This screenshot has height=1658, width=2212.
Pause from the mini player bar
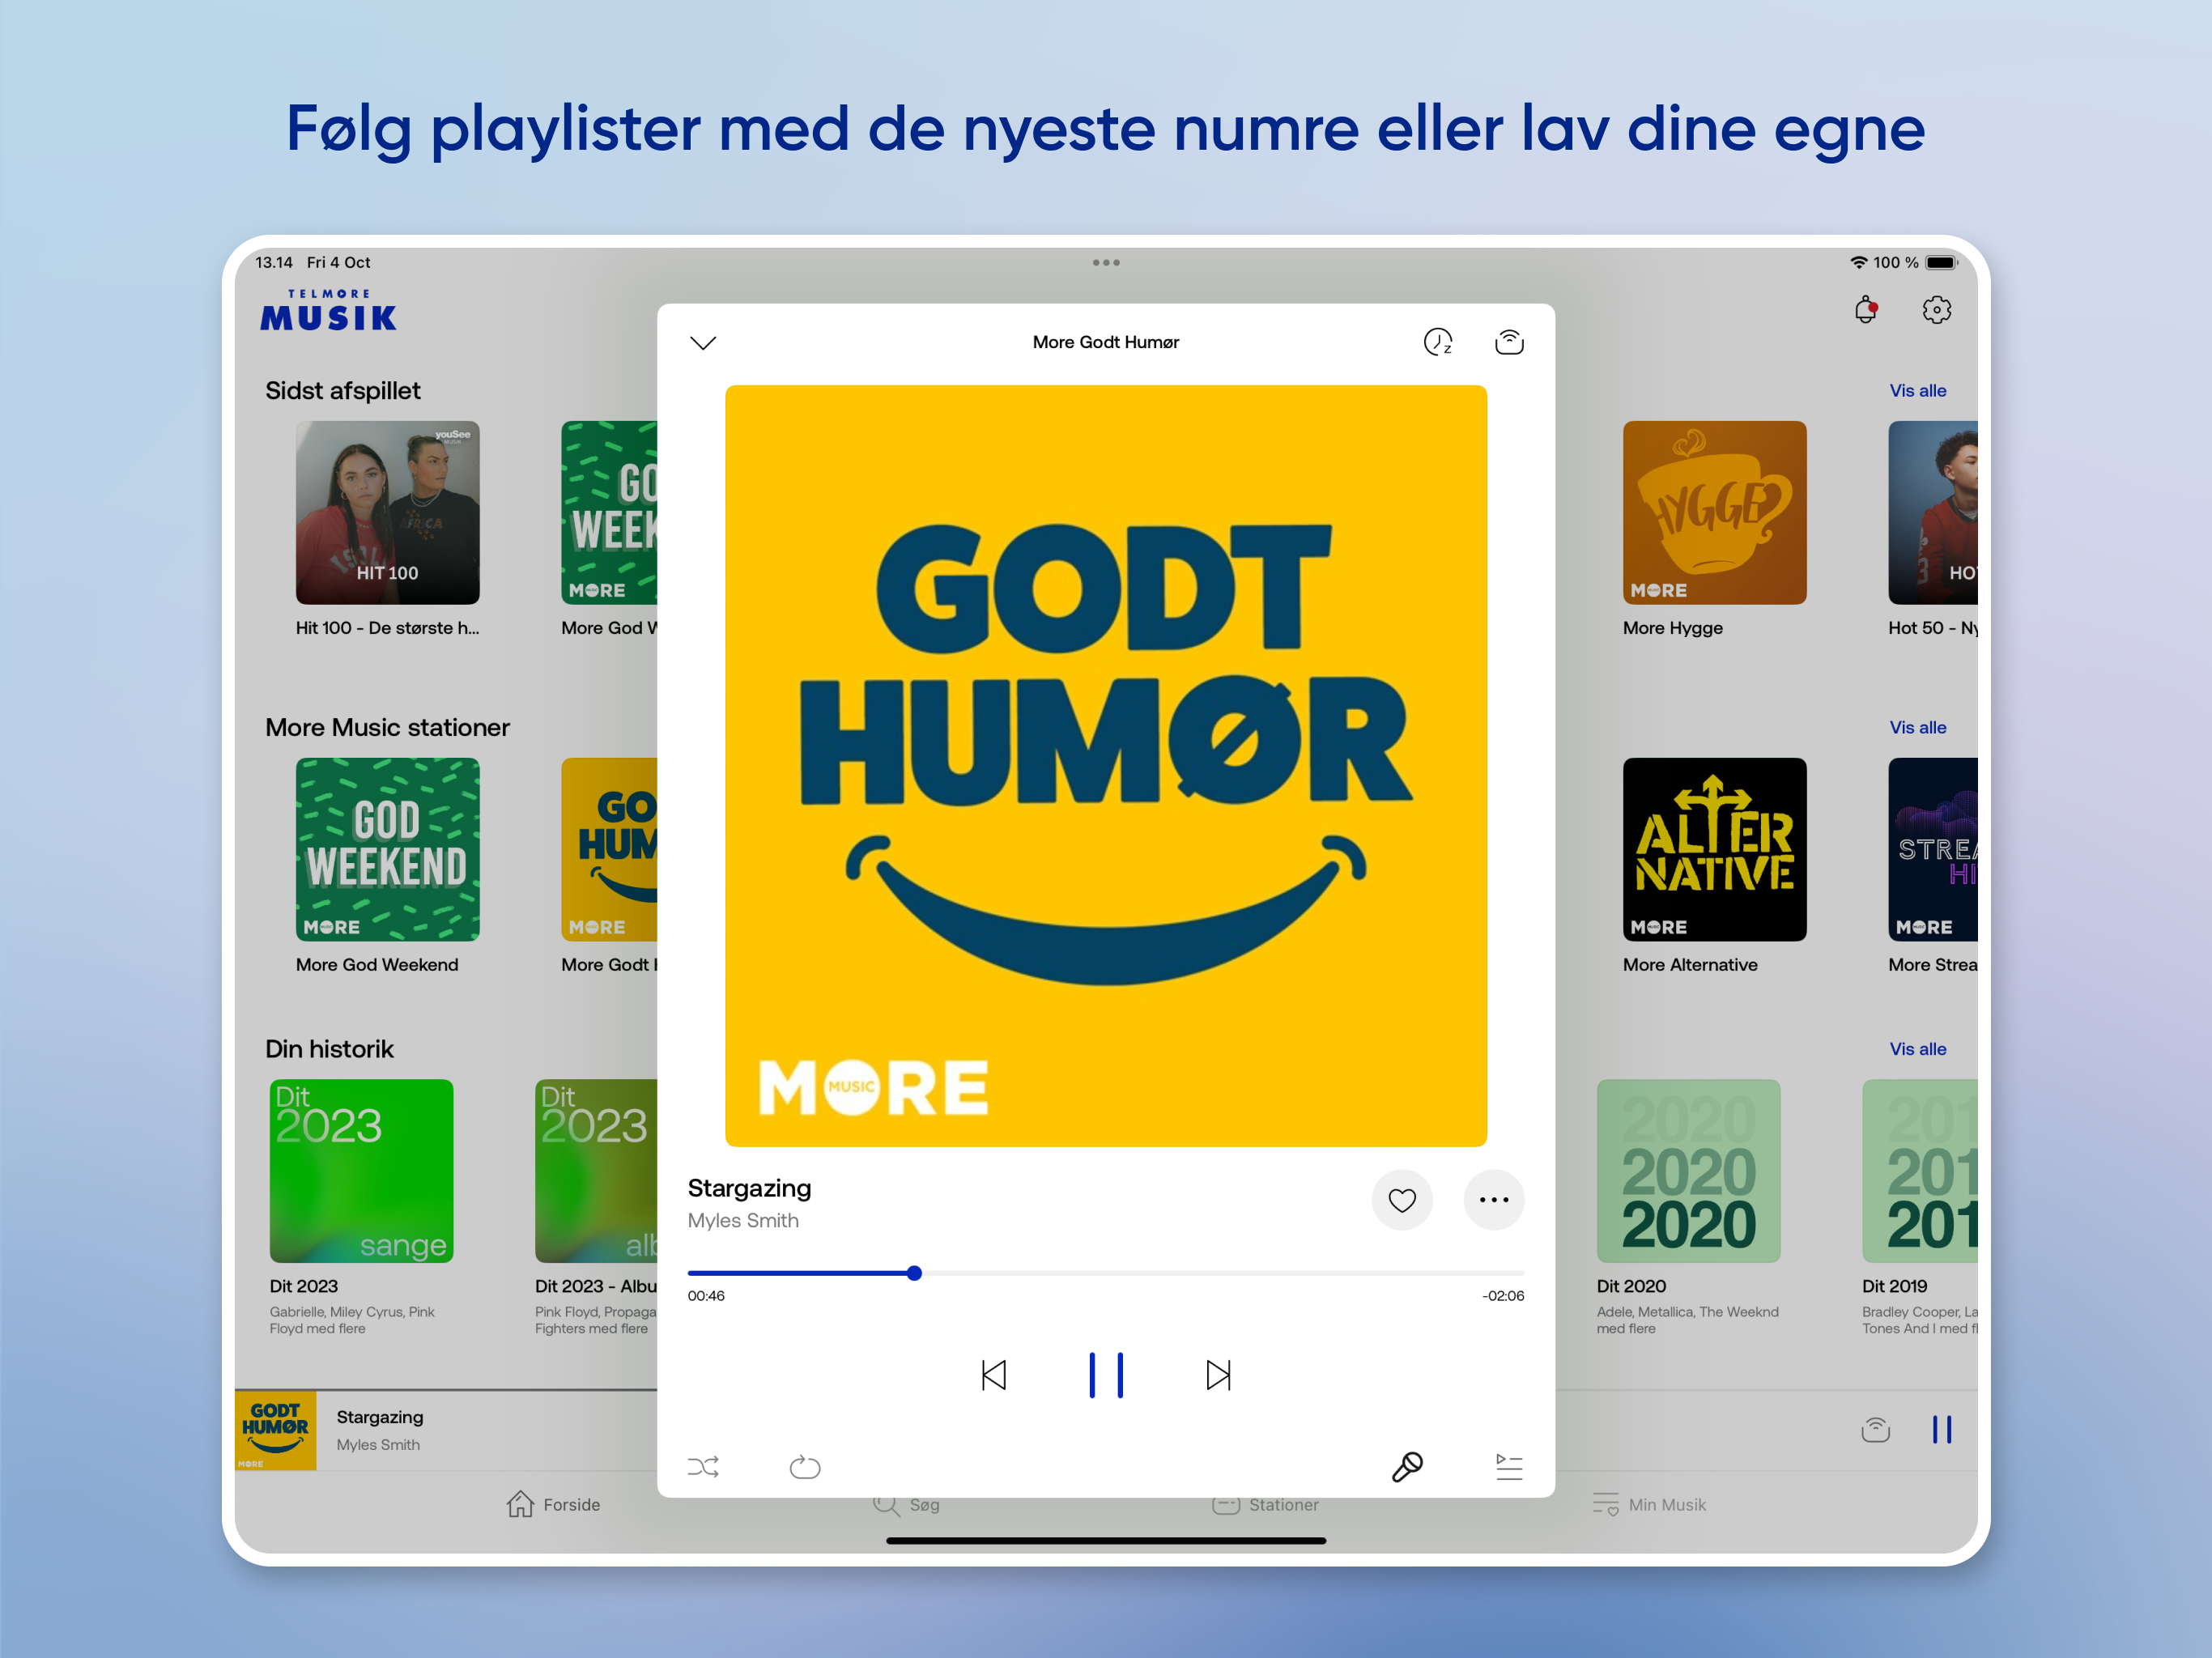coord(1941,1430)
